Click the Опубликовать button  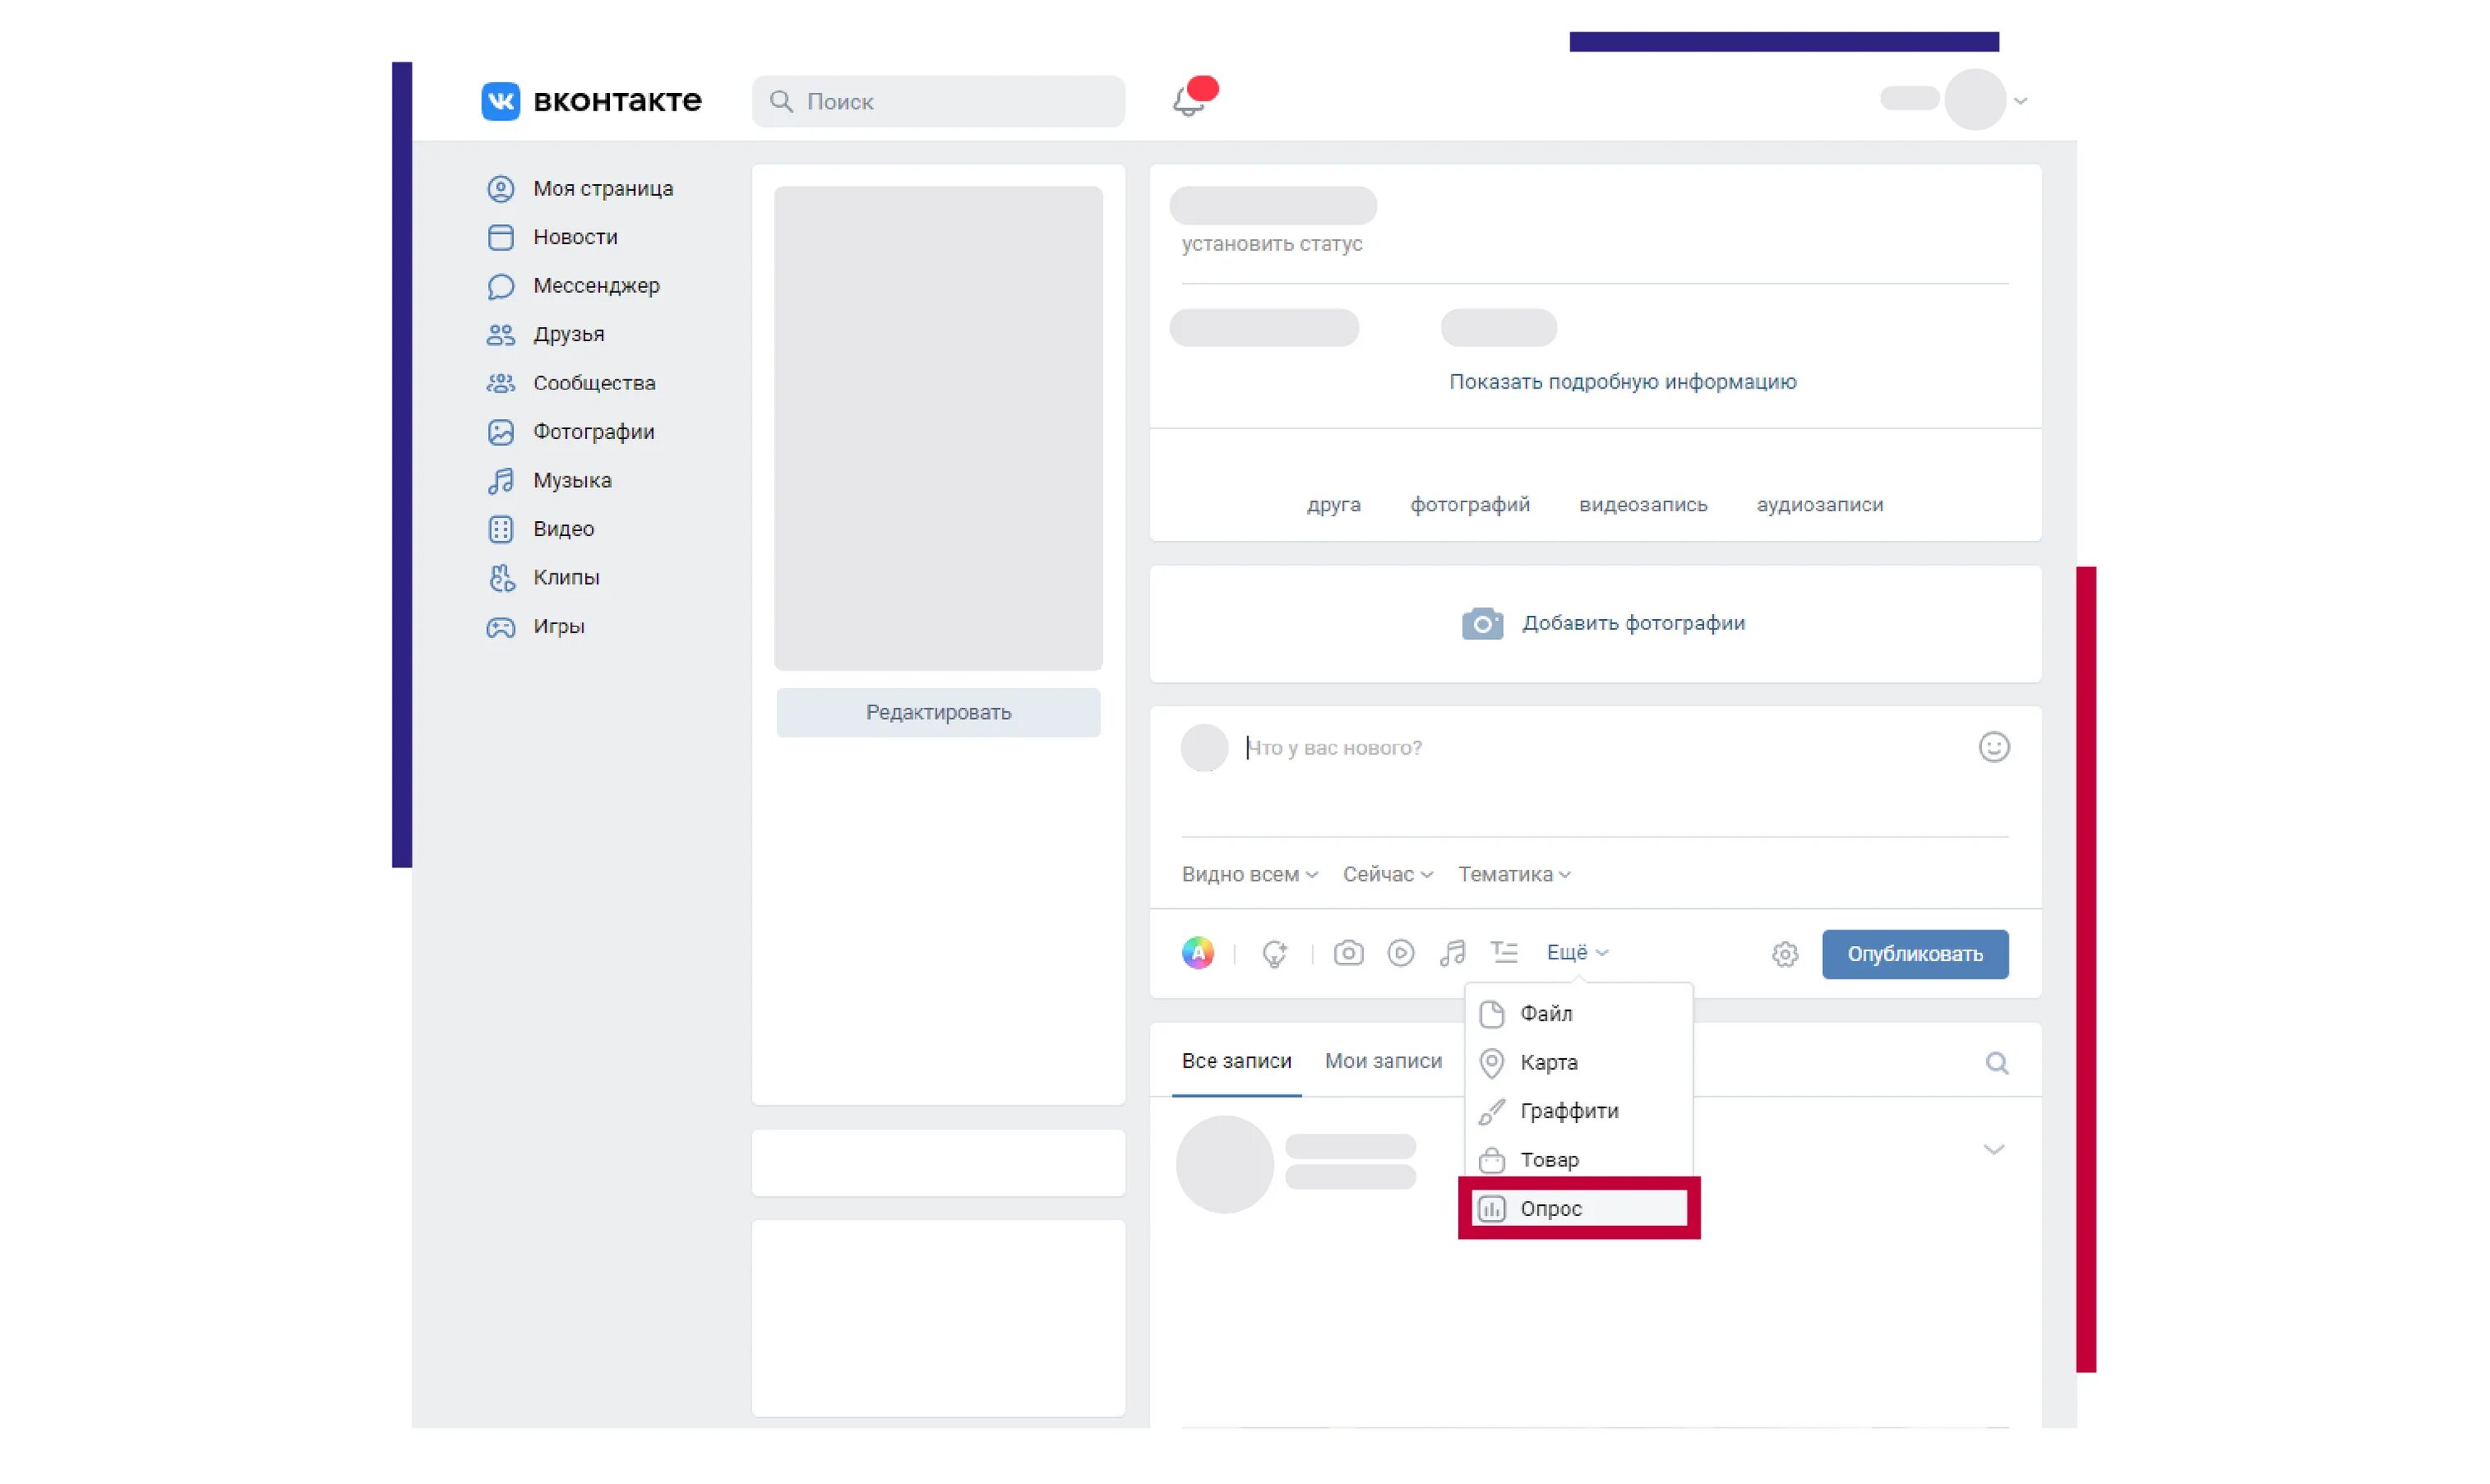(x=1914, y=954)
